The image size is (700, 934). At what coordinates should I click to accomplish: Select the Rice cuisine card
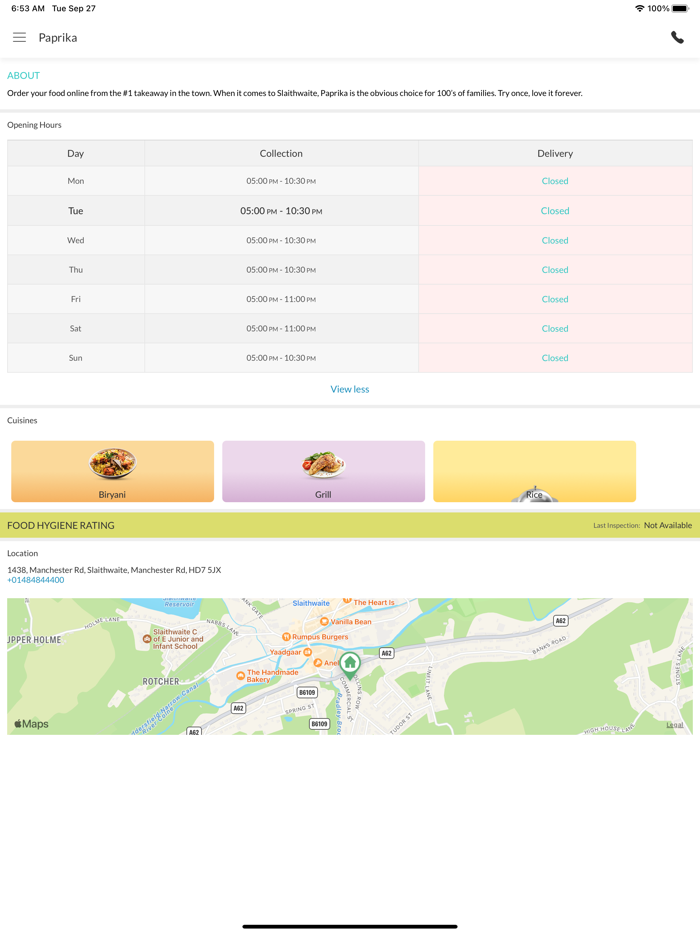coord(534,471)
